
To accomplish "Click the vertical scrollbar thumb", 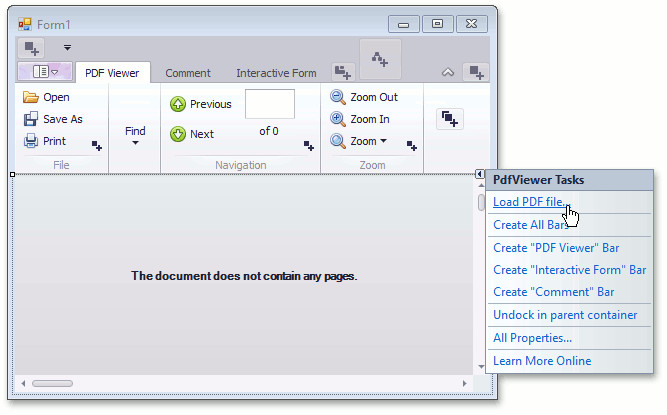I will click(x=481, y=202).
